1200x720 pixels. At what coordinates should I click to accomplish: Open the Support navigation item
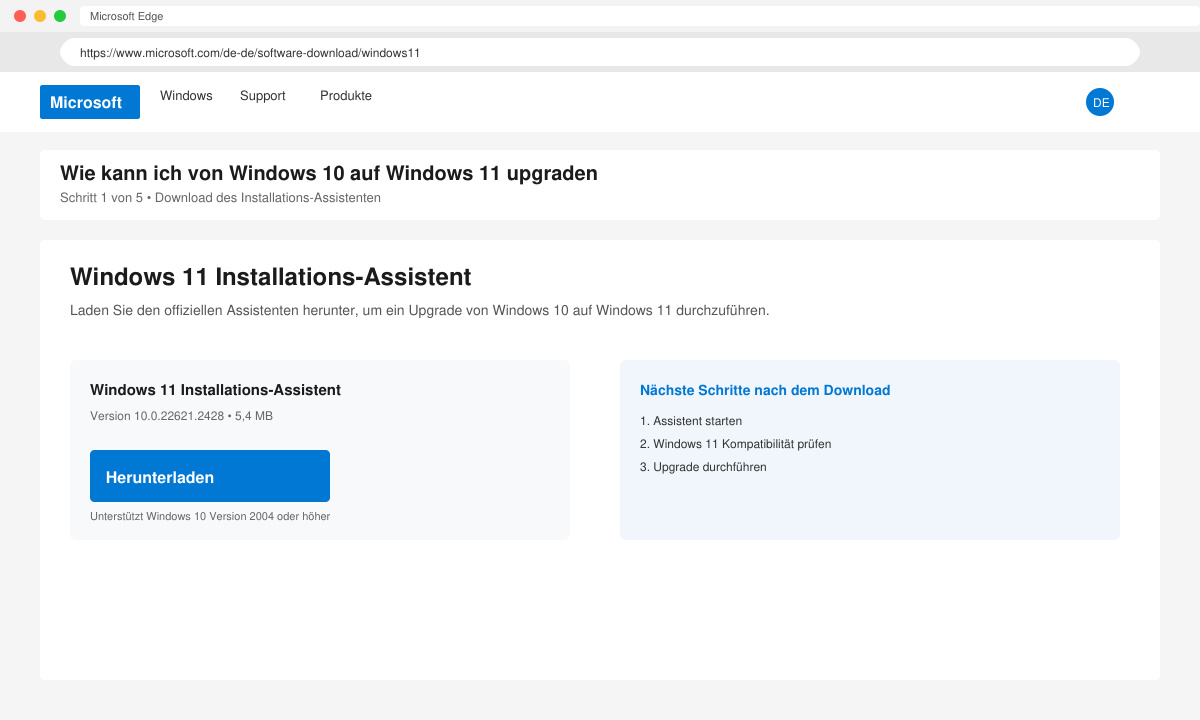point(263,96)
